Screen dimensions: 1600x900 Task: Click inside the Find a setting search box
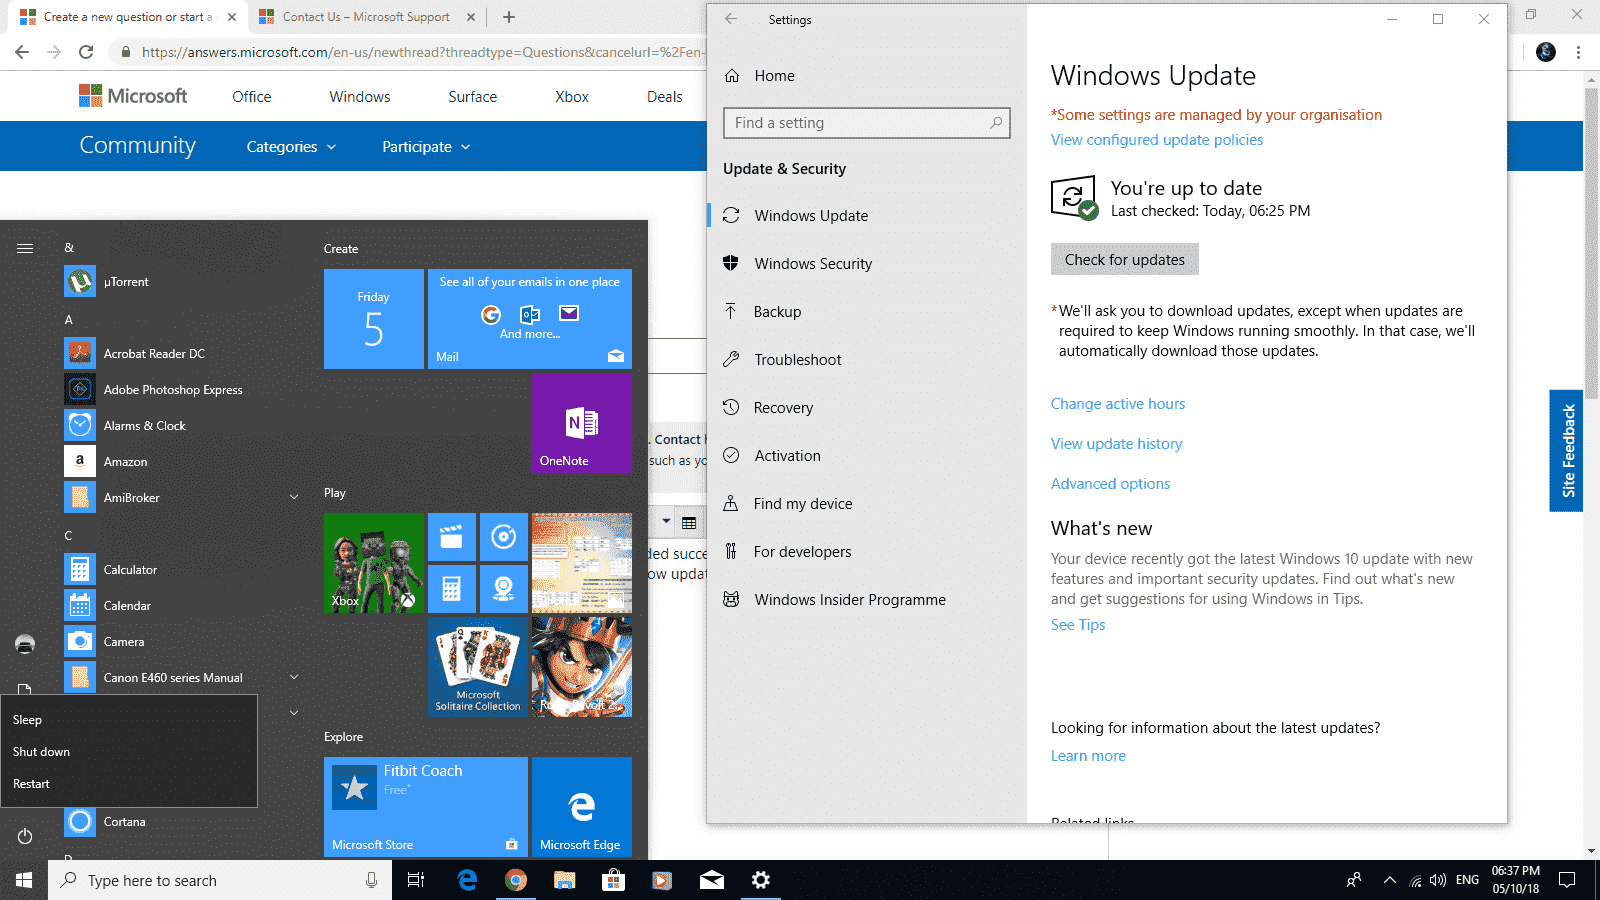866,122
